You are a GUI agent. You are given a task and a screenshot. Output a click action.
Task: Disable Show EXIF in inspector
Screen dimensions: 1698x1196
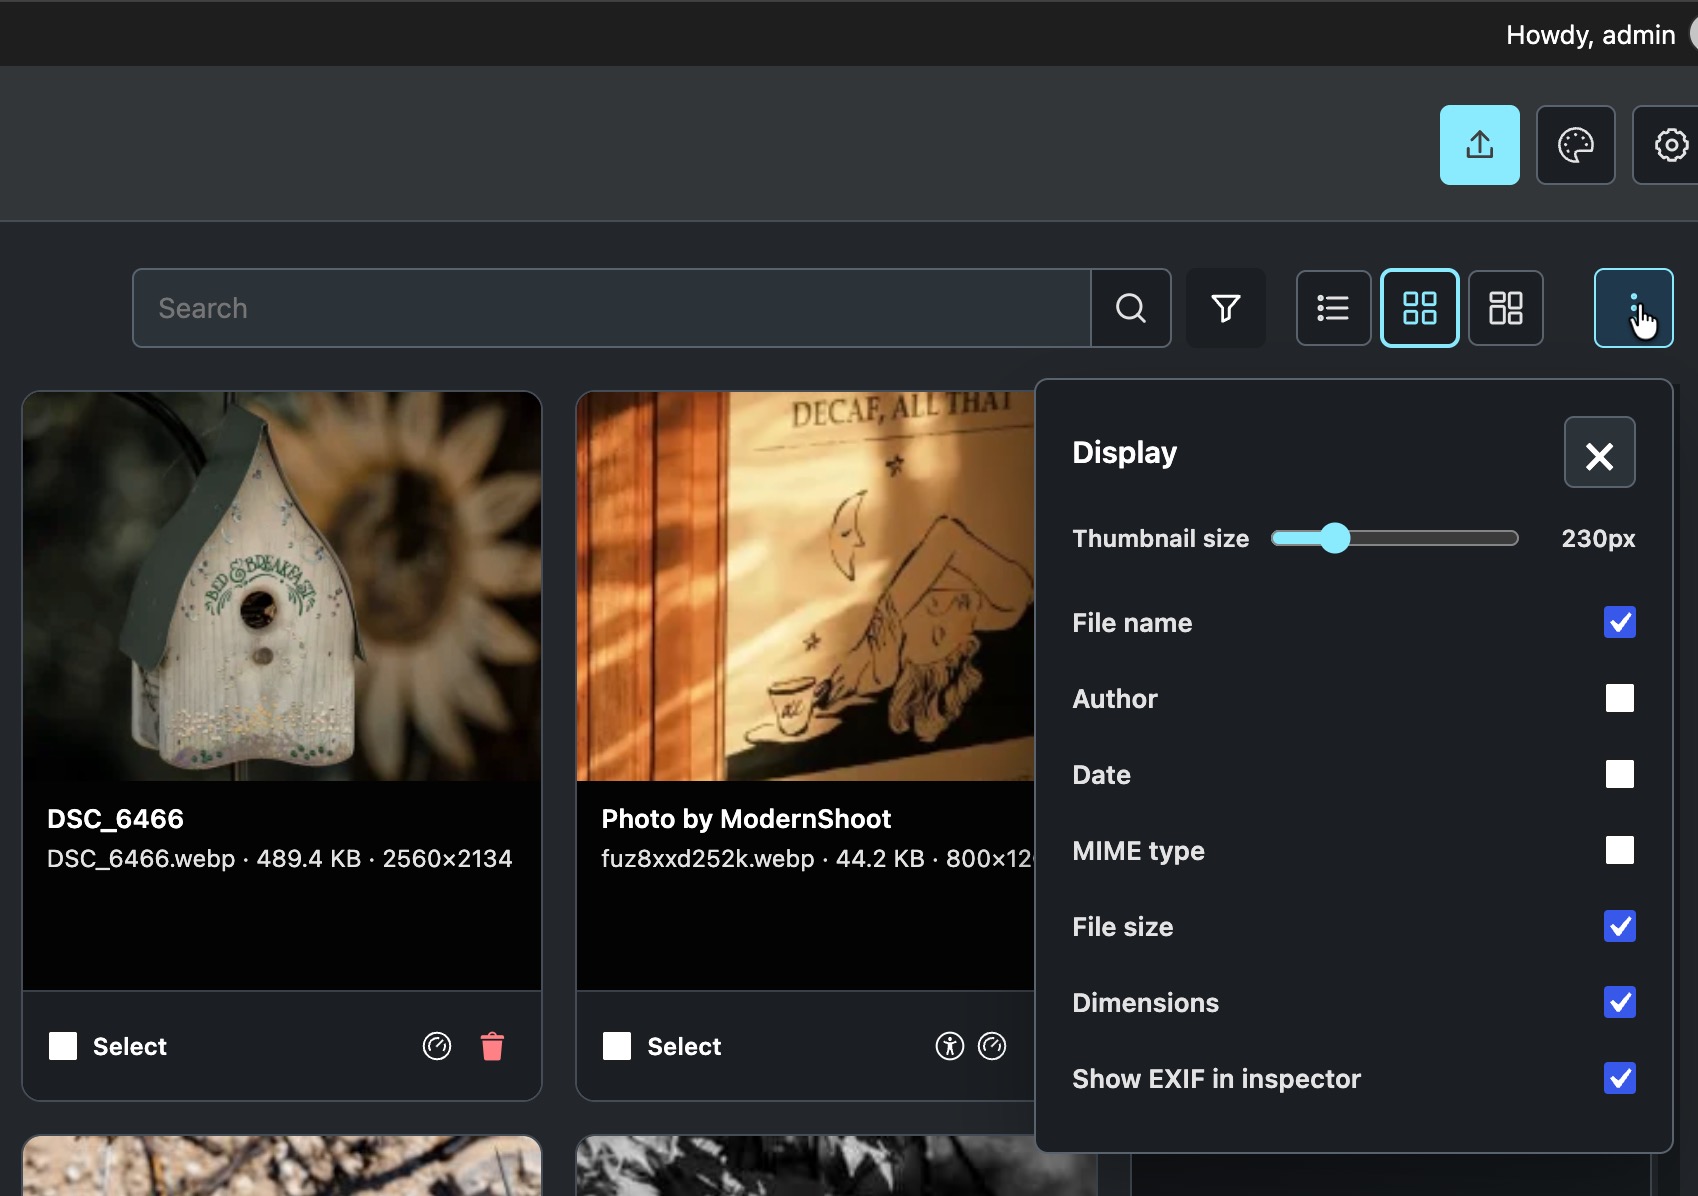click(1619, 1078)
